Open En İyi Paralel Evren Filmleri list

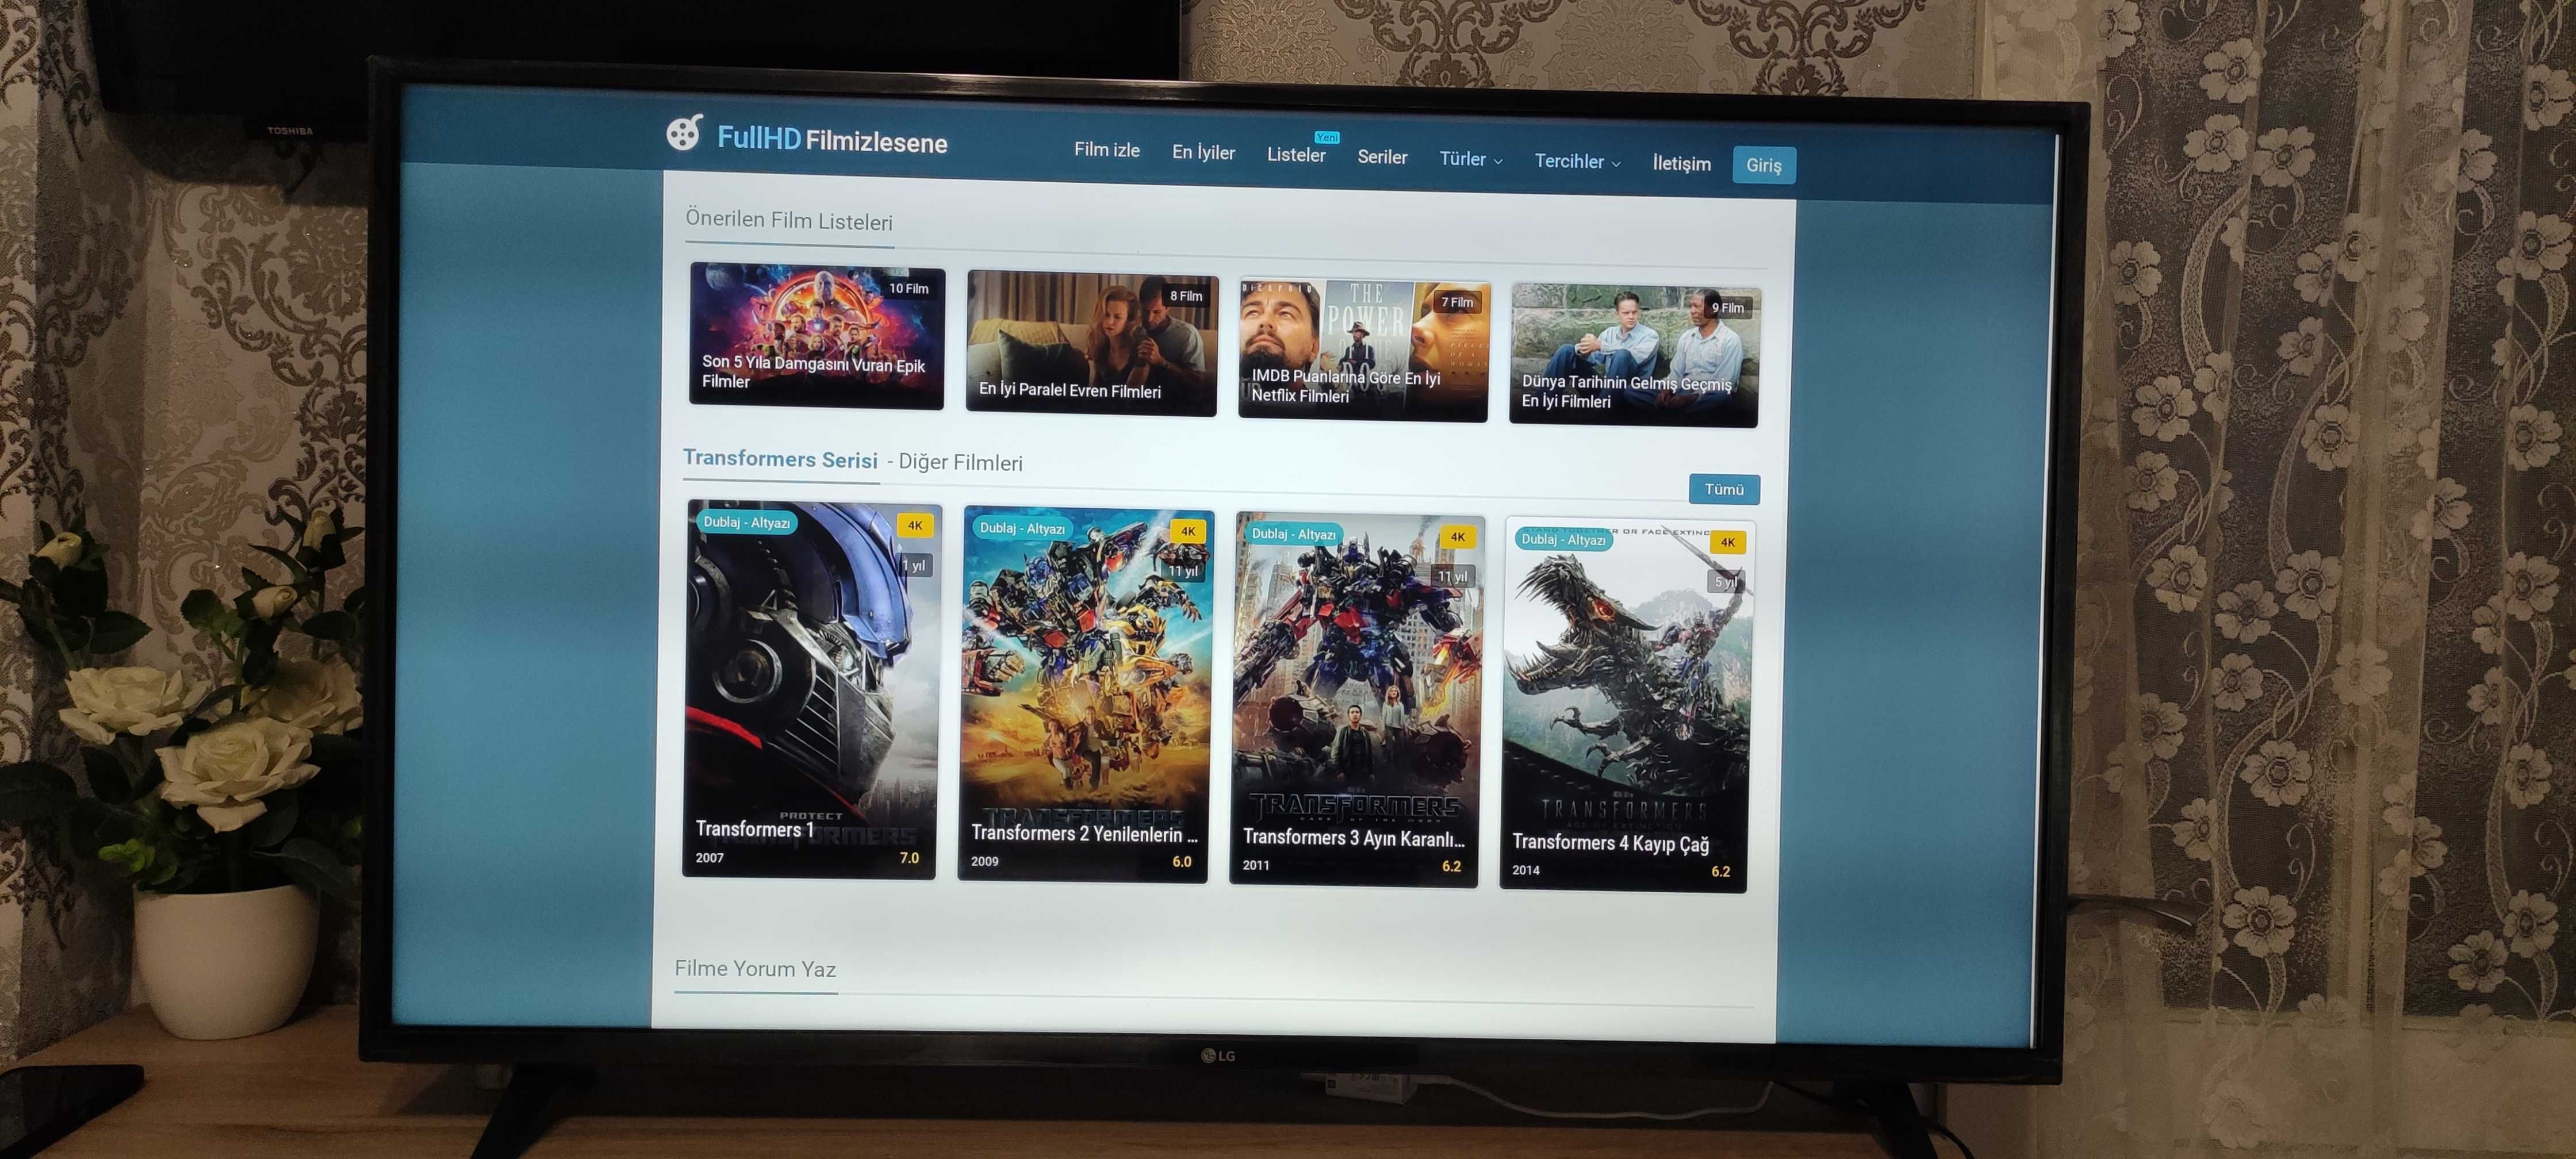point(1091,343)
